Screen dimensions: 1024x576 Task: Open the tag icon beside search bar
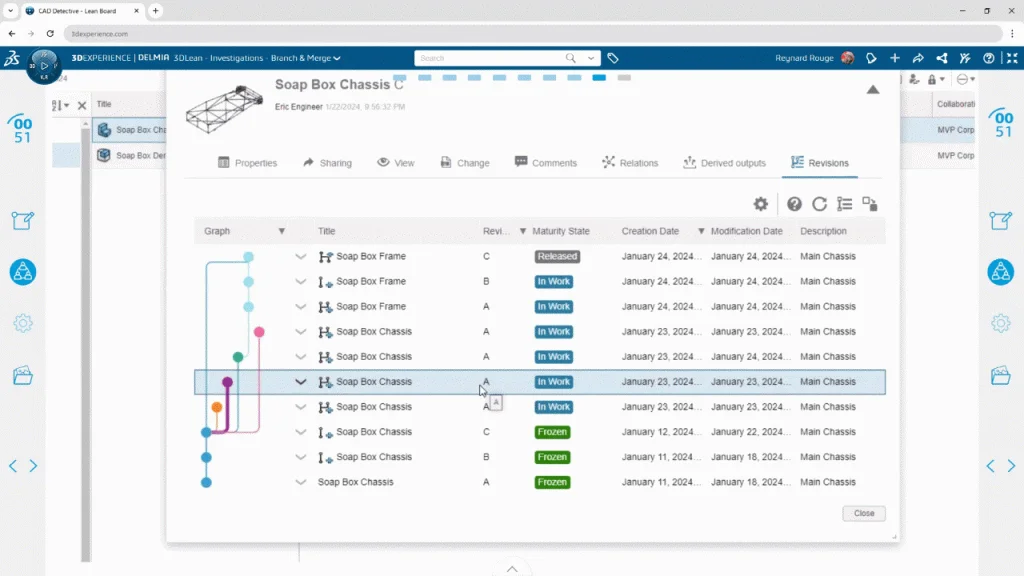point(613,58)
